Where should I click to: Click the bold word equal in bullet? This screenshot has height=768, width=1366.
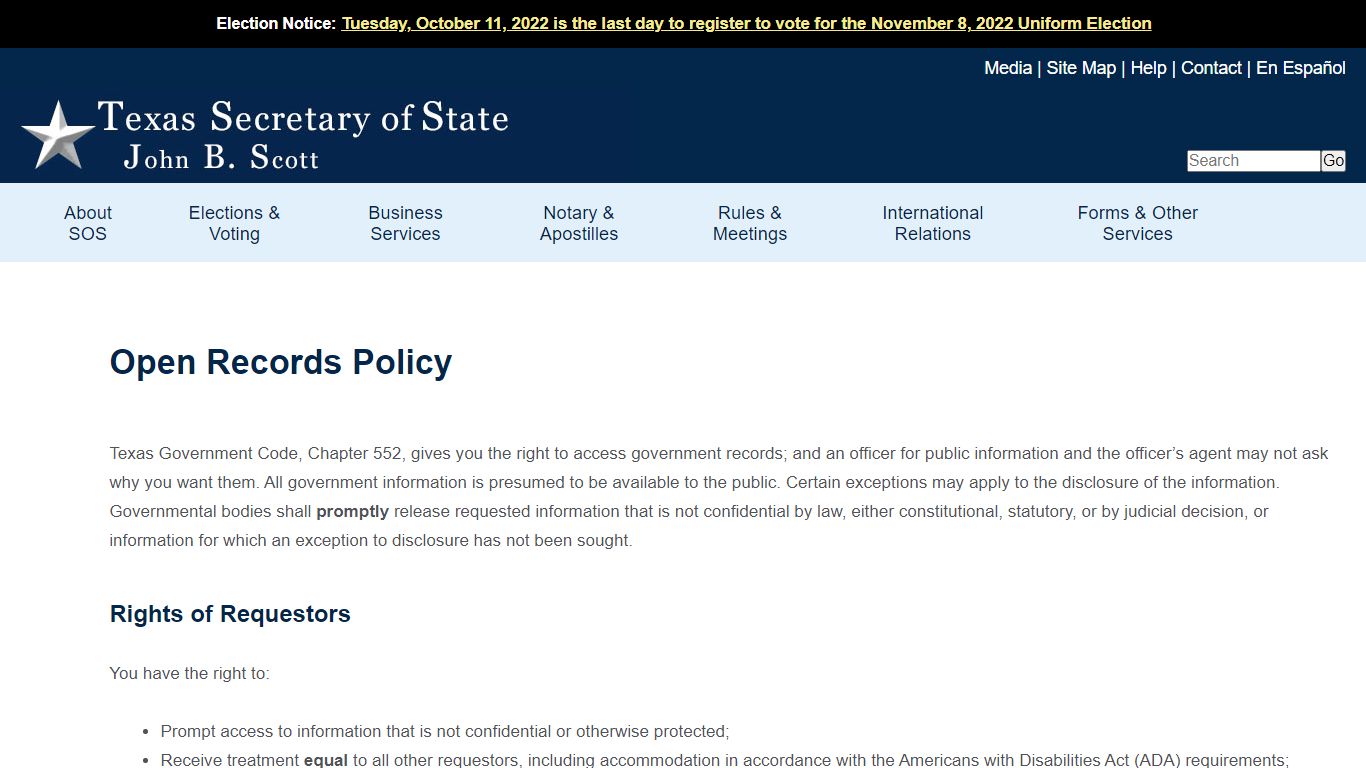tap(326, 760)
